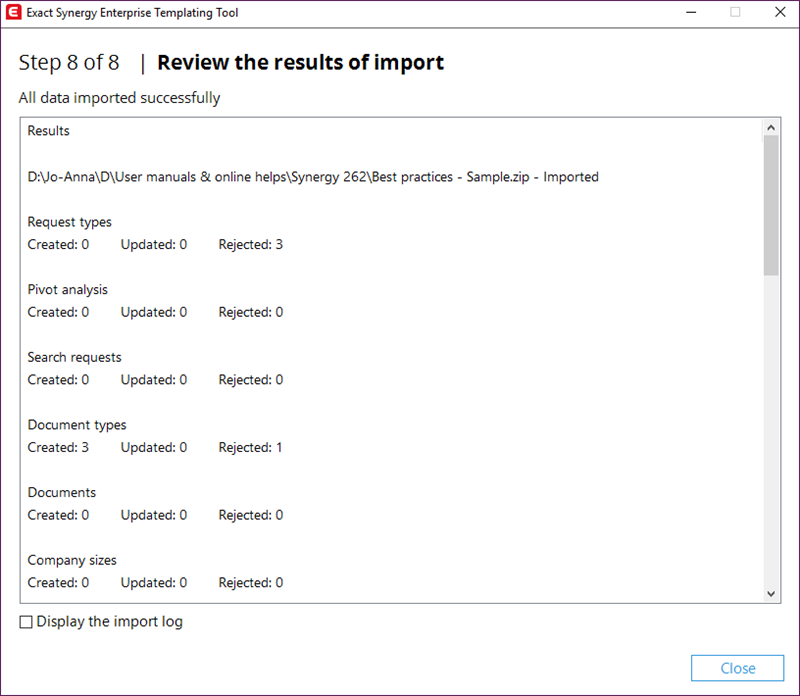The height and width of the screenshot is (696, 800).
Task: Click the results scrollbar down arrow
Action: click(771, 593)
